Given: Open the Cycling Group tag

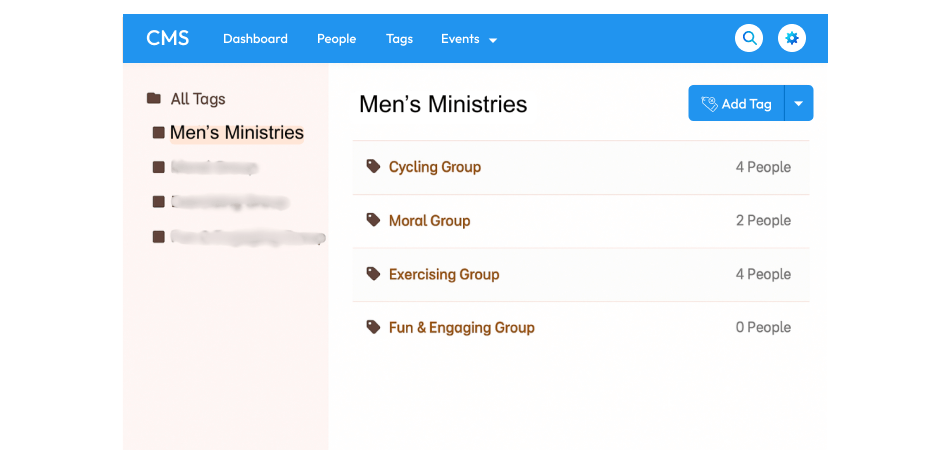Looking at the screenshot, I should click(434, 167).
